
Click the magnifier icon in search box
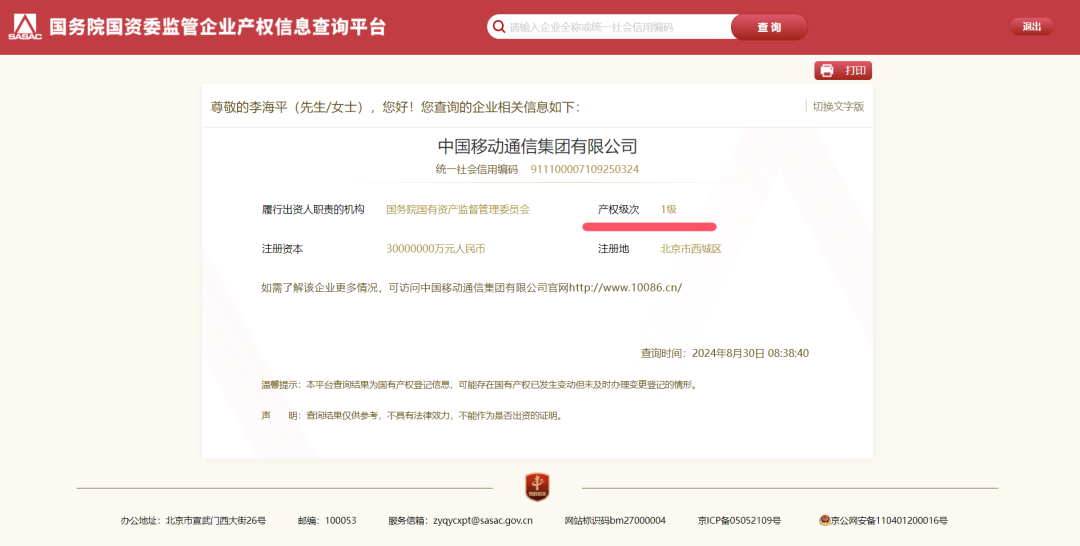(499, 27)
